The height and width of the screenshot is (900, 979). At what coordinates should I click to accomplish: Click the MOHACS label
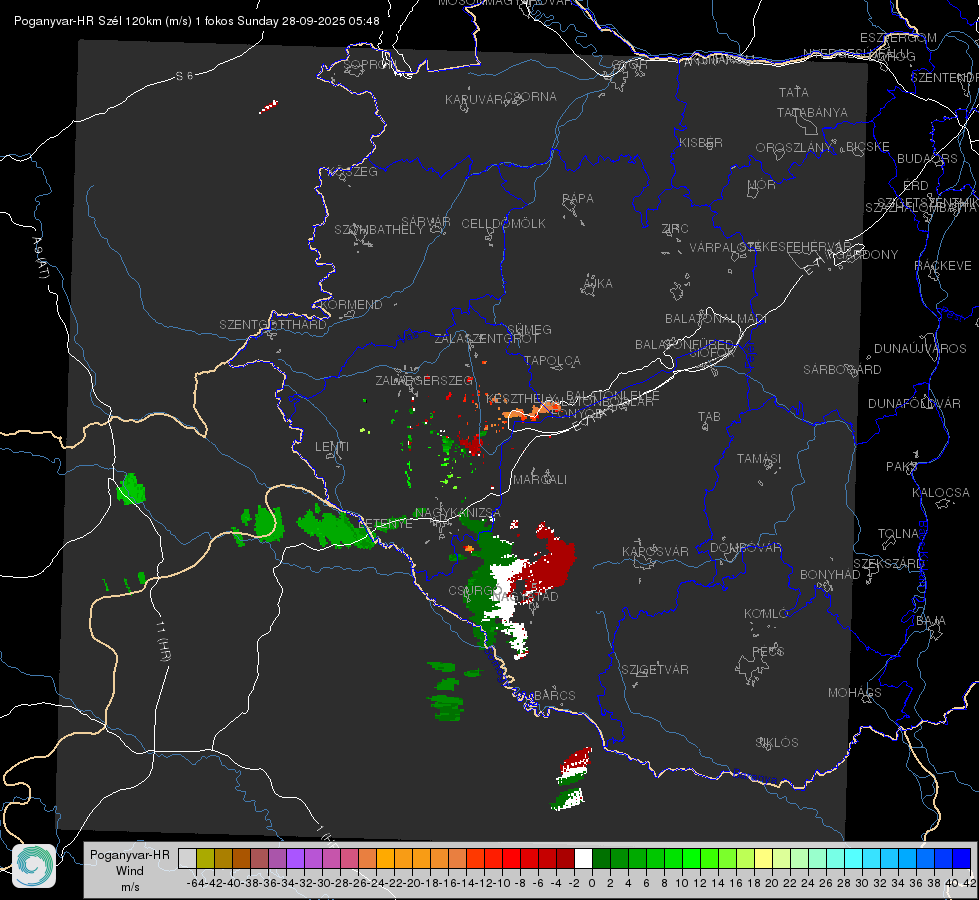[x=855, y=693]
